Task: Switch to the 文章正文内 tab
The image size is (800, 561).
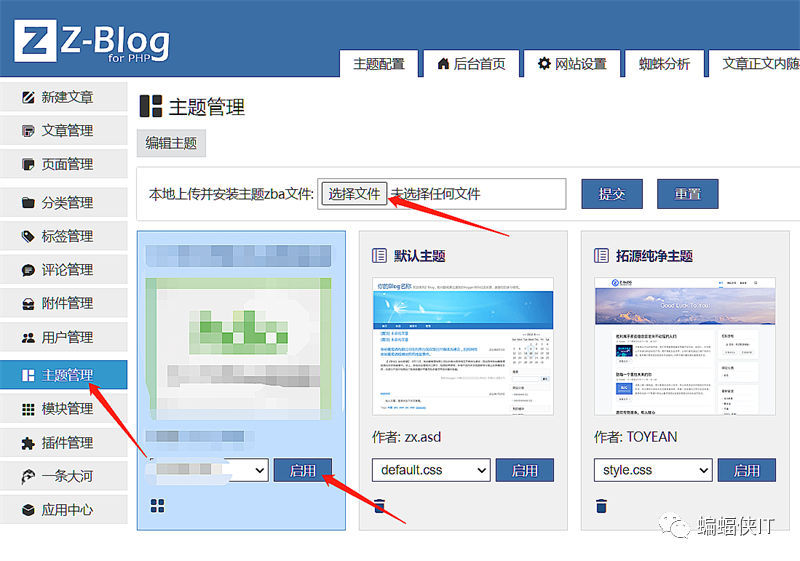Action: (x=754, y=64)
